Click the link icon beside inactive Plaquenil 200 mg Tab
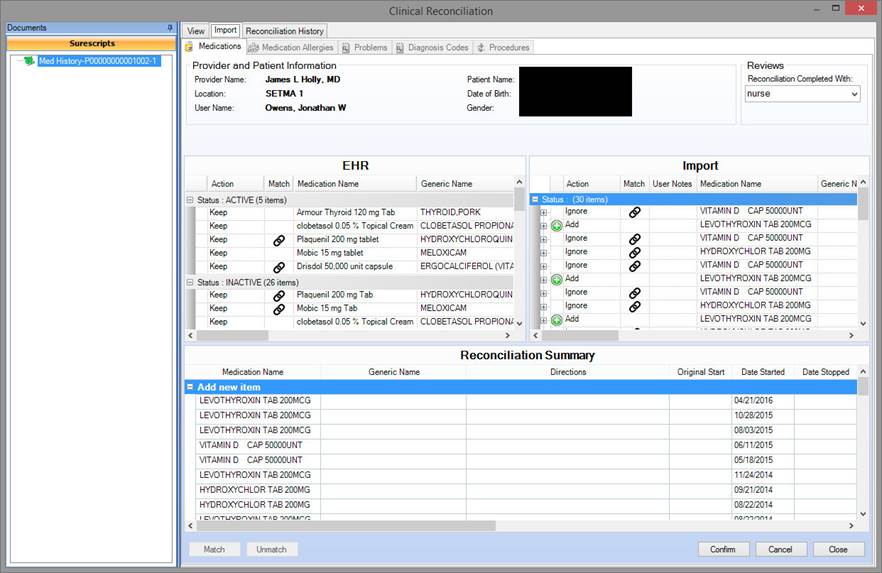Image resolution: width=882 pixels, height=573 pixels. (279, 296)
